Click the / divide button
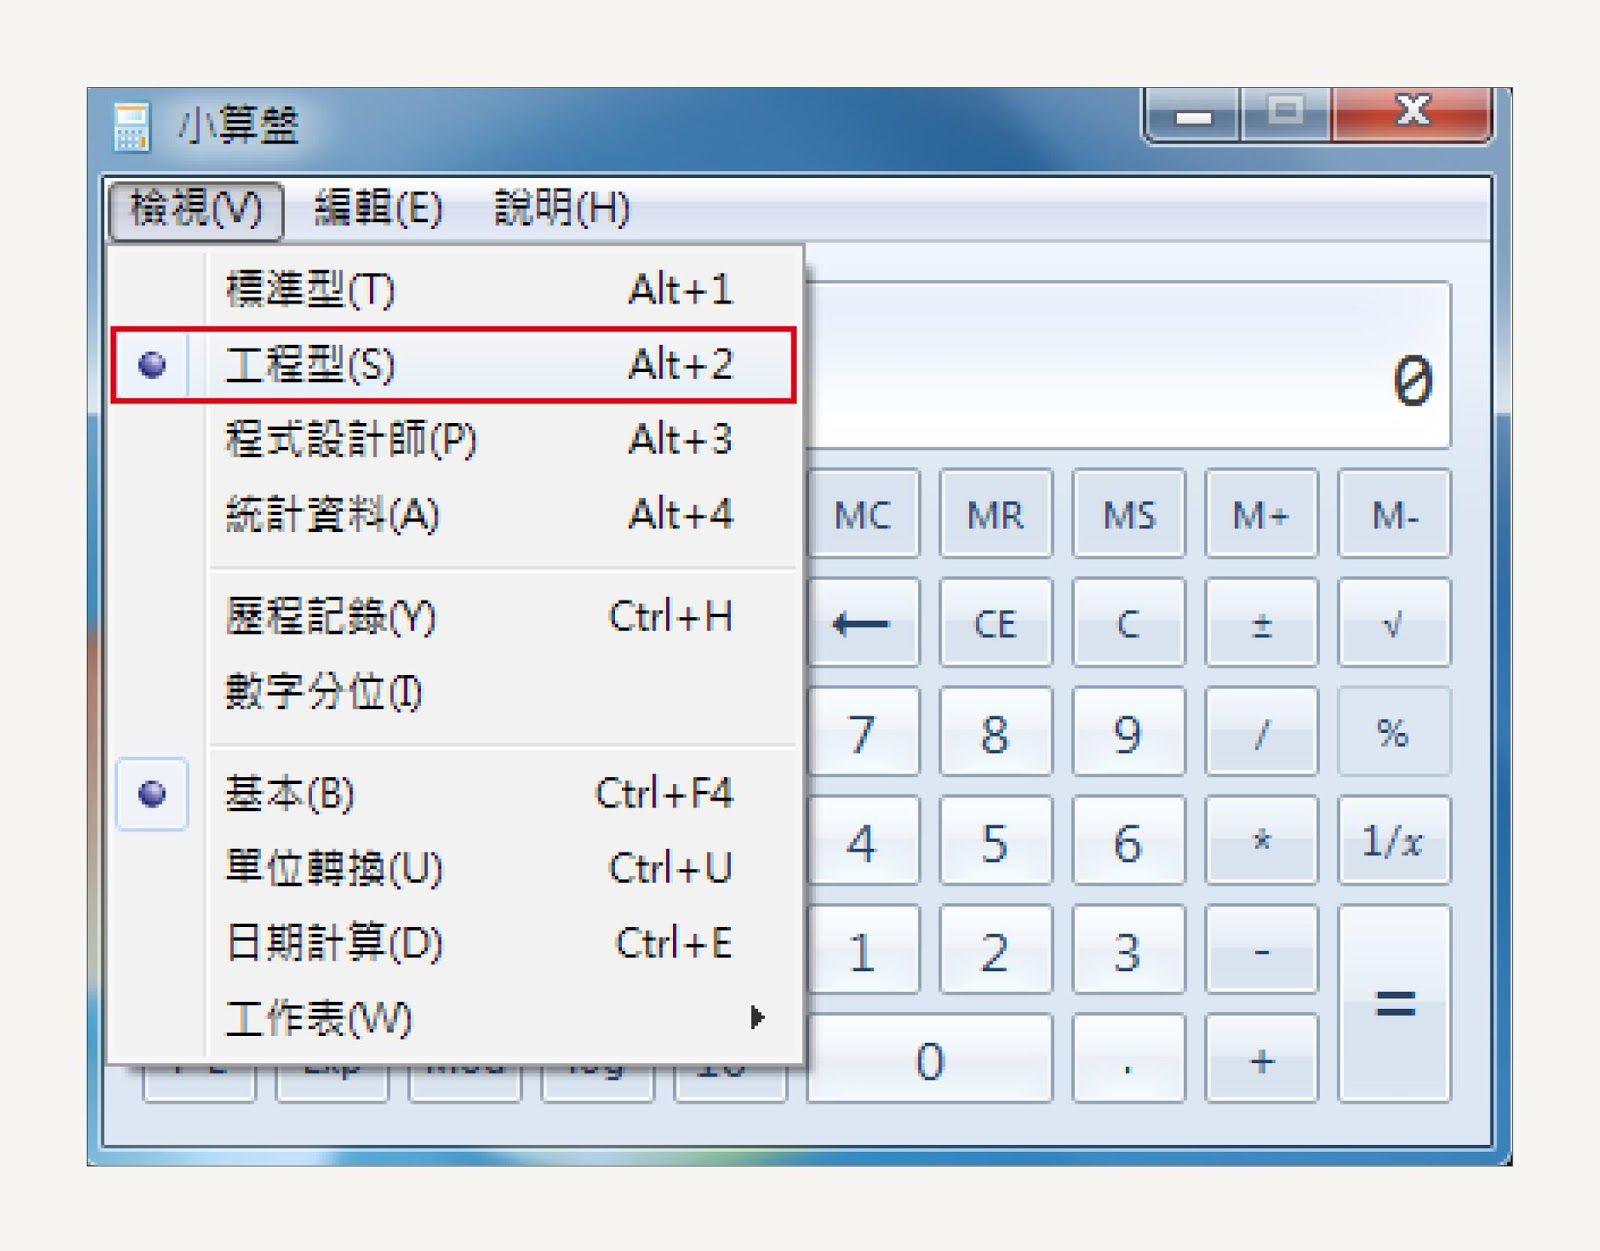The height and width of the screenshot is (1251, 1600). 1261,732
